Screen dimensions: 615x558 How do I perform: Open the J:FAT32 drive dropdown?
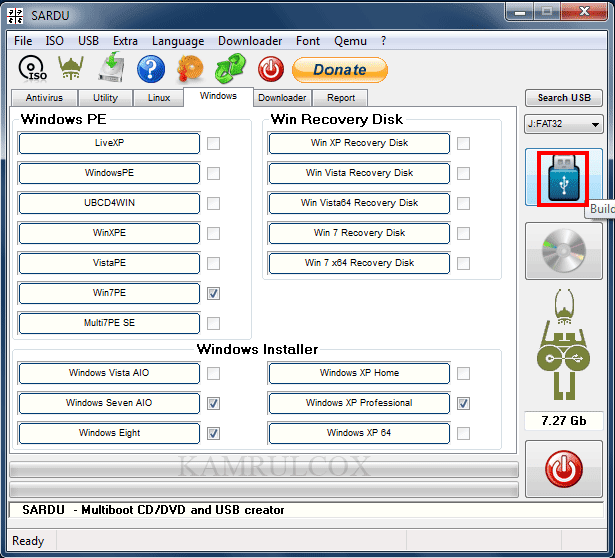pos(564,124)
